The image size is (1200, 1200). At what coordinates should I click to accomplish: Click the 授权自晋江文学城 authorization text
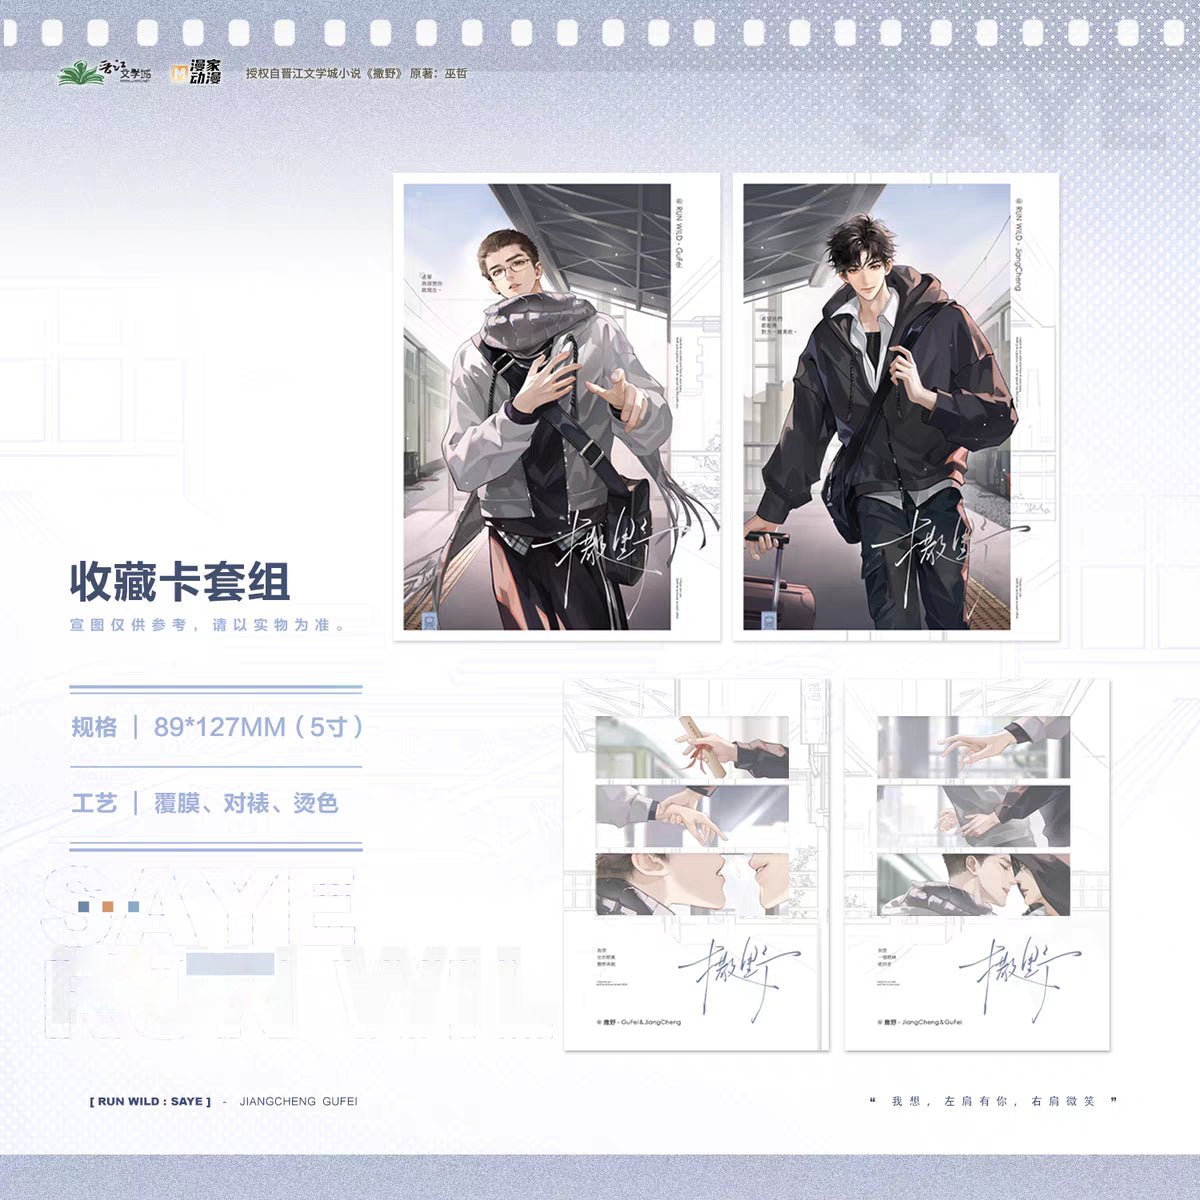click(356, 74)
